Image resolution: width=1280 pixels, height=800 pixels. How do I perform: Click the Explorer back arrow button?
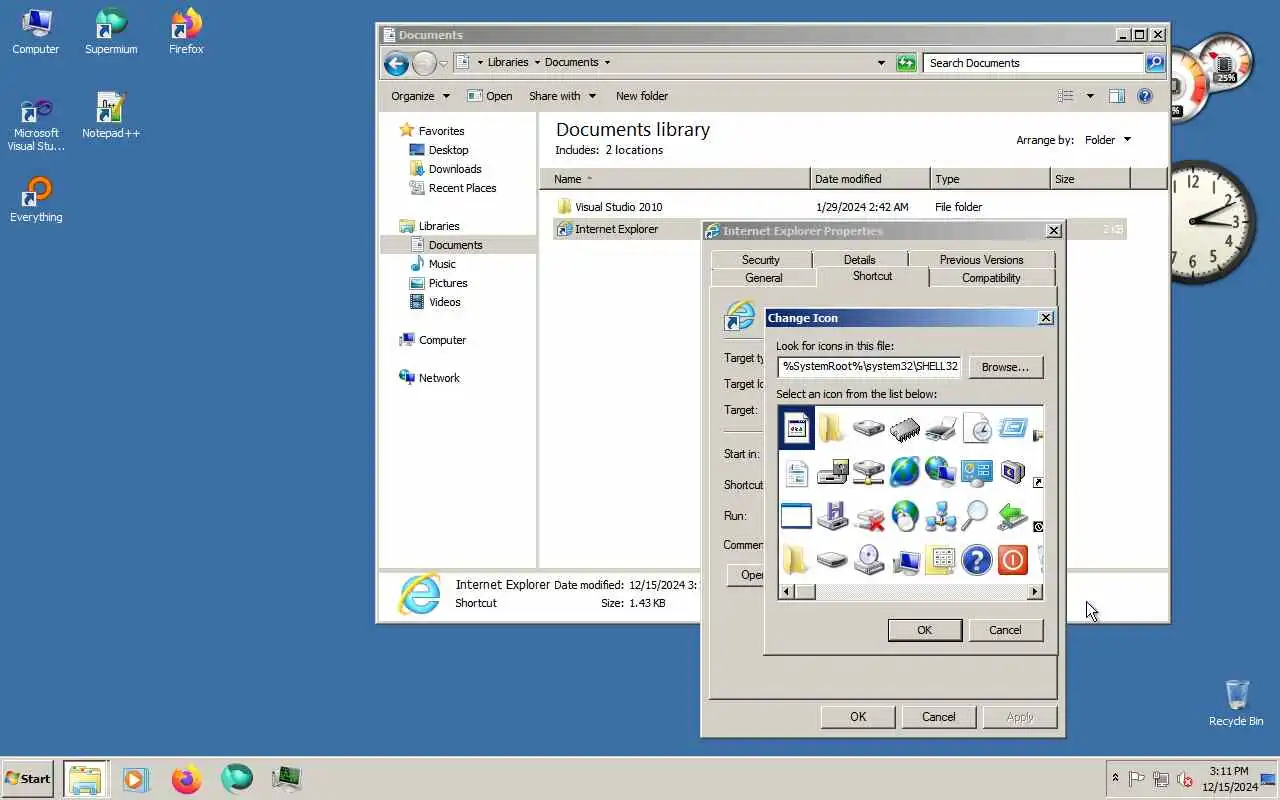[396, 63]
